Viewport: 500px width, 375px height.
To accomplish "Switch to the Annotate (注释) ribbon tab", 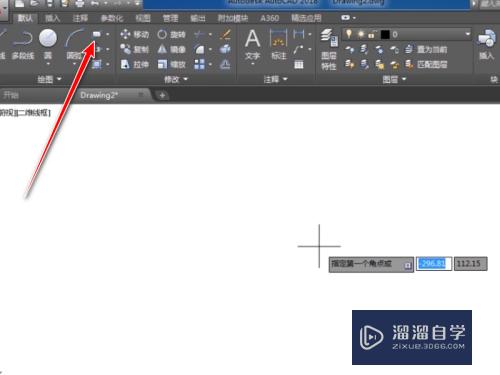I will coord(80,18).
